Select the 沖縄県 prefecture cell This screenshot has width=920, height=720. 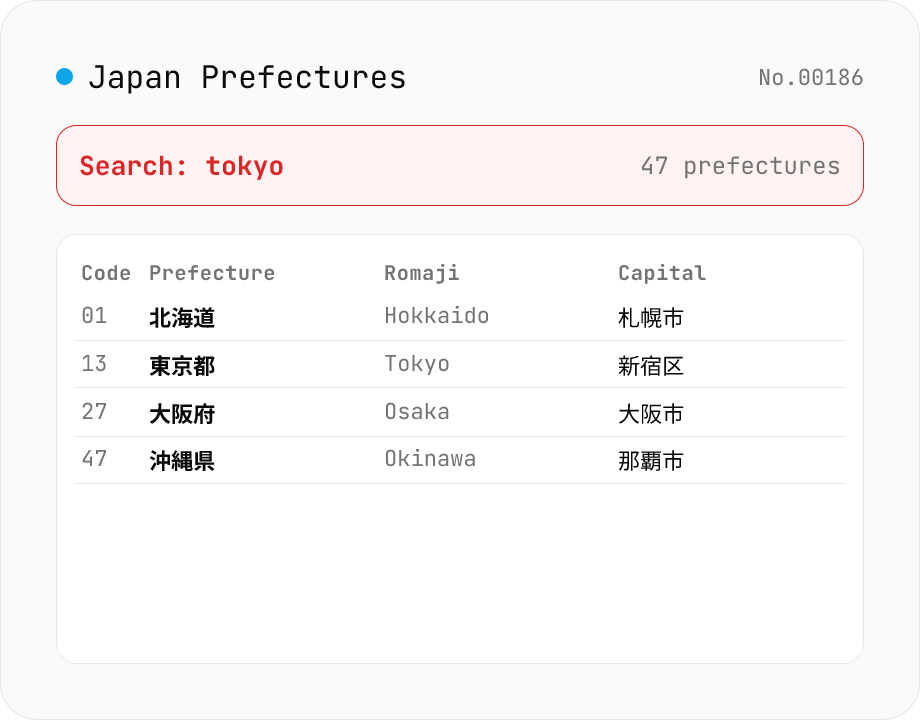coord(182,461)
